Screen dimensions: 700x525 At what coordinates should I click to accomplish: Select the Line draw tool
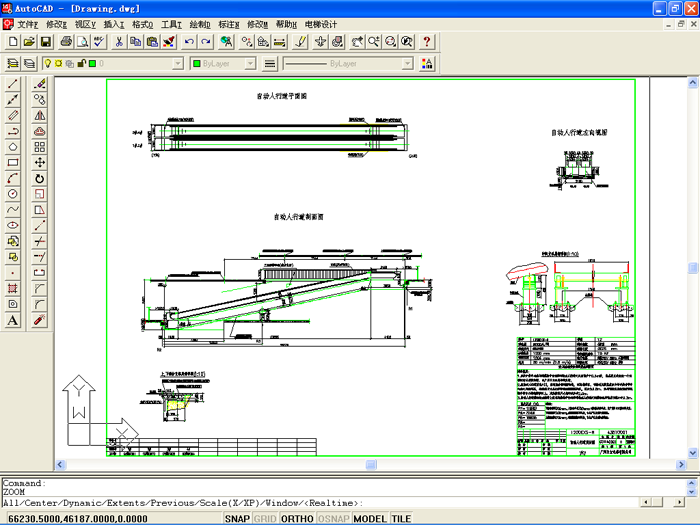[x=13, y=84]
